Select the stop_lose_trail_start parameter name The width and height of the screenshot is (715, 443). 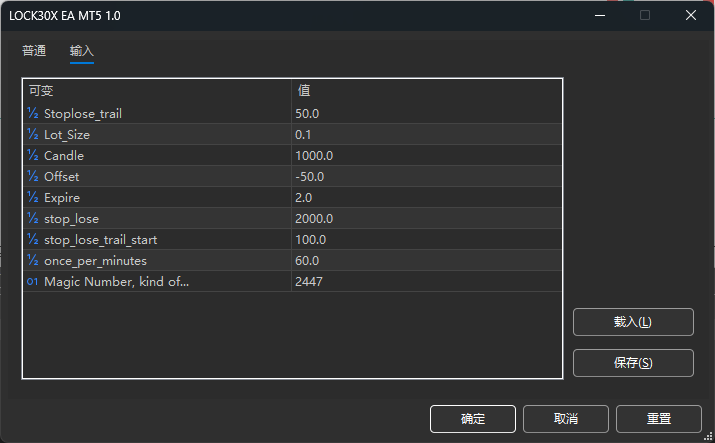coord(101,240)
